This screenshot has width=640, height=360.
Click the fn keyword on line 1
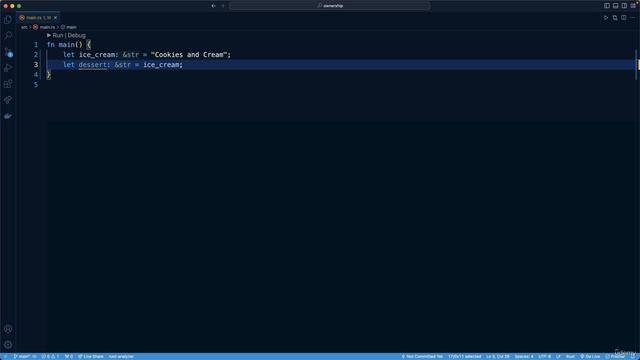(51, 44)
